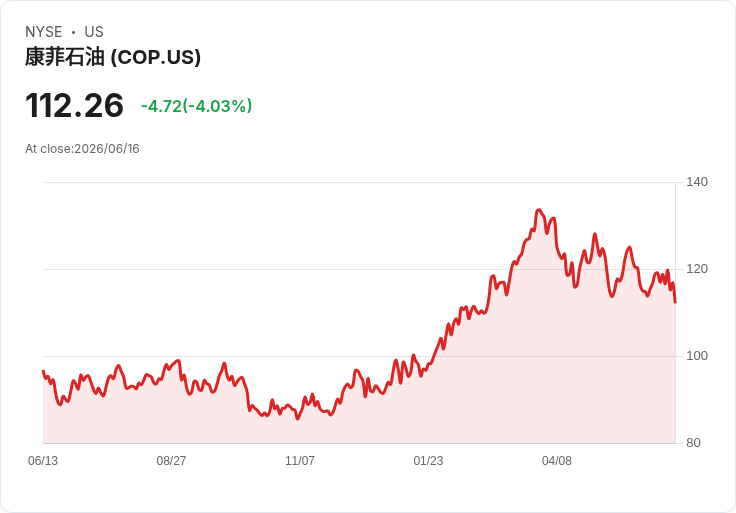The height and width of the screenshot is (513, 736).
Task: Select the 01/23 date on the x-axis
Action: click(428, 460)
